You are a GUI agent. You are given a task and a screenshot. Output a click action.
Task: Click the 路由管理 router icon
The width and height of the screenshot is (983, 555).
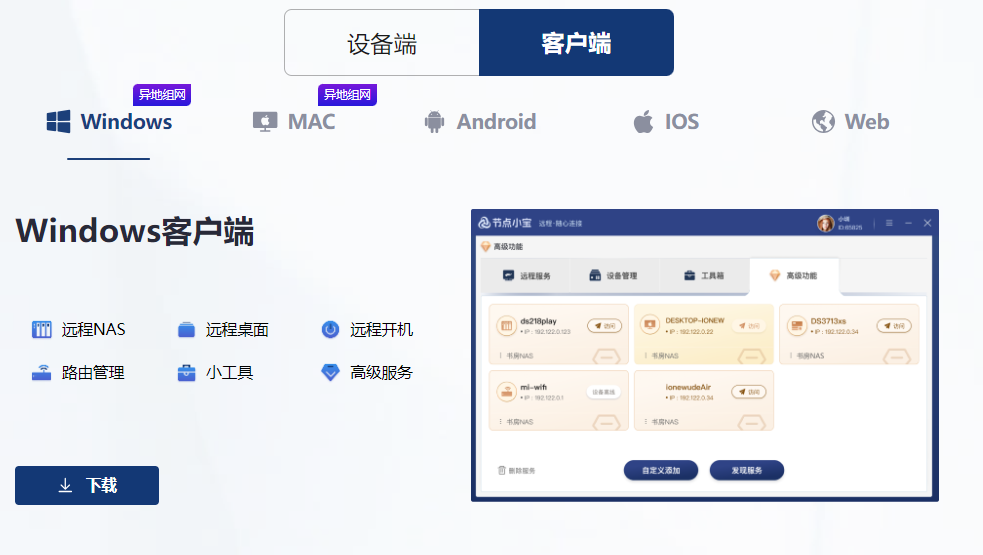pos(41,373)
